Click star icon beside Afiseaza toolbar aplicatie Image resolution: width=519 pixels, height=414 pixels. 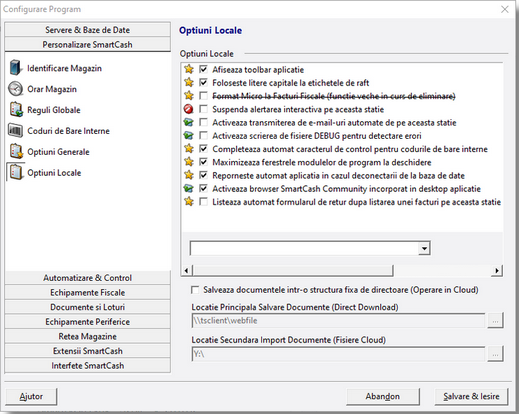coord(189,69)
